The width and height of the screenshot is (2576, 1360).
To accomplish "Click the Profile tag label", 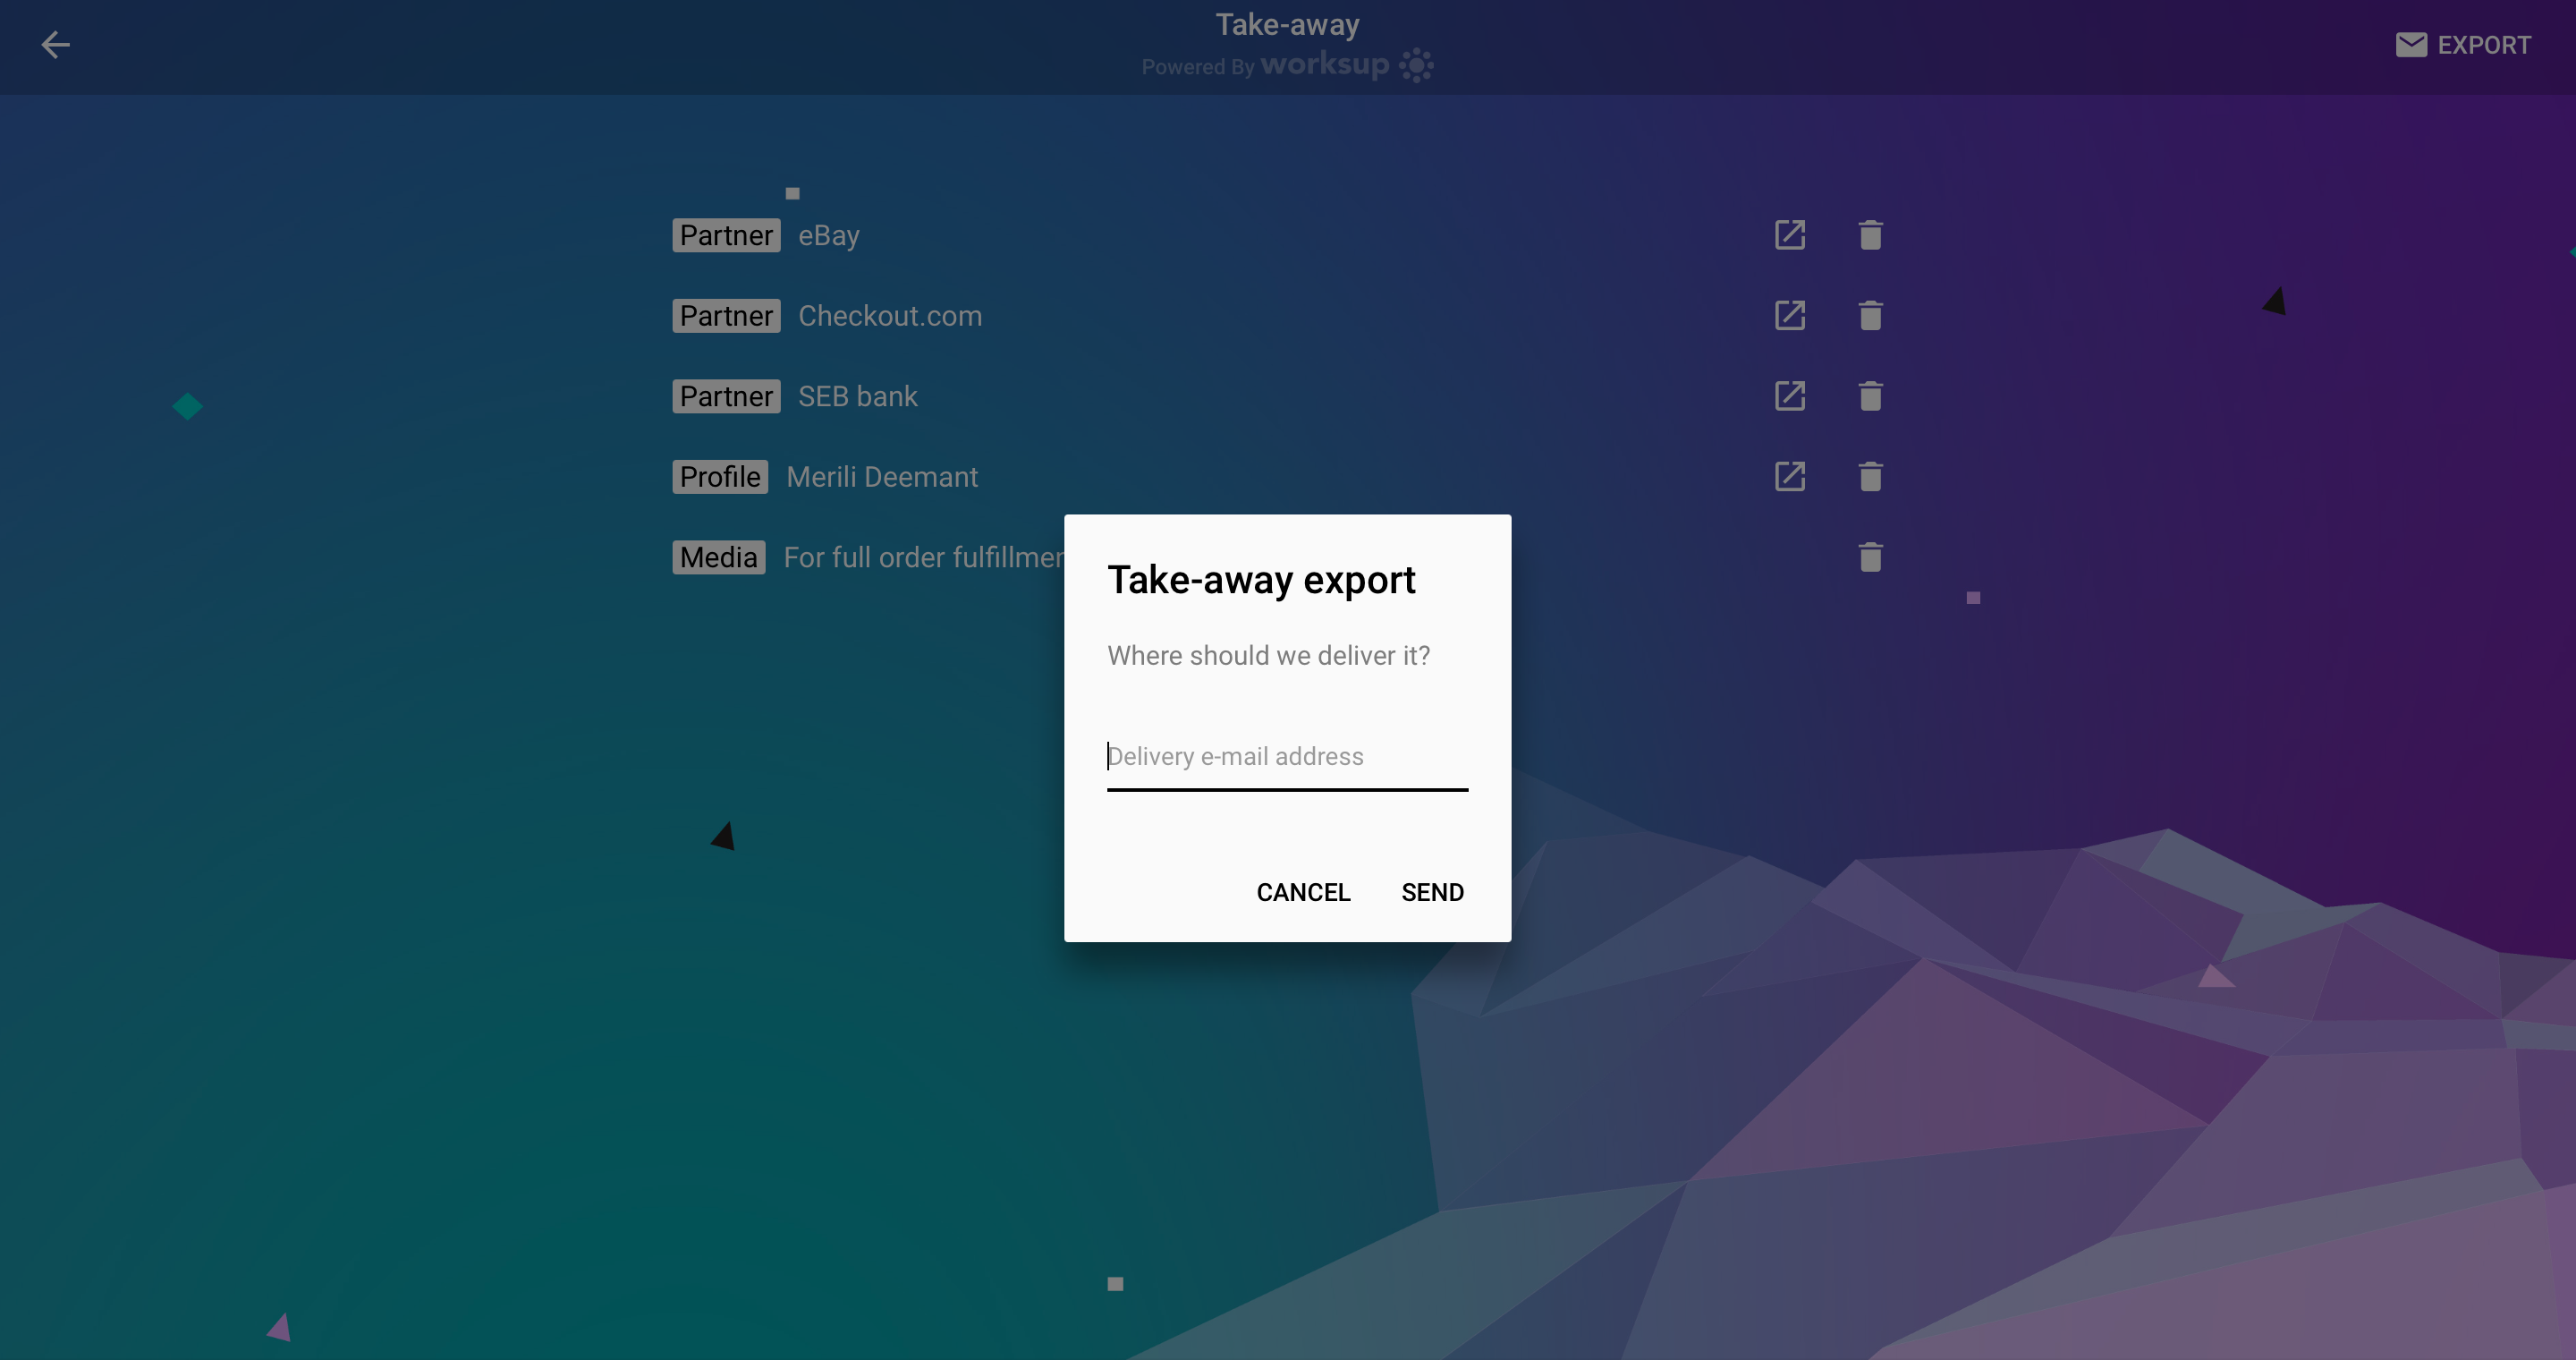I will click(x=720, y=476).
